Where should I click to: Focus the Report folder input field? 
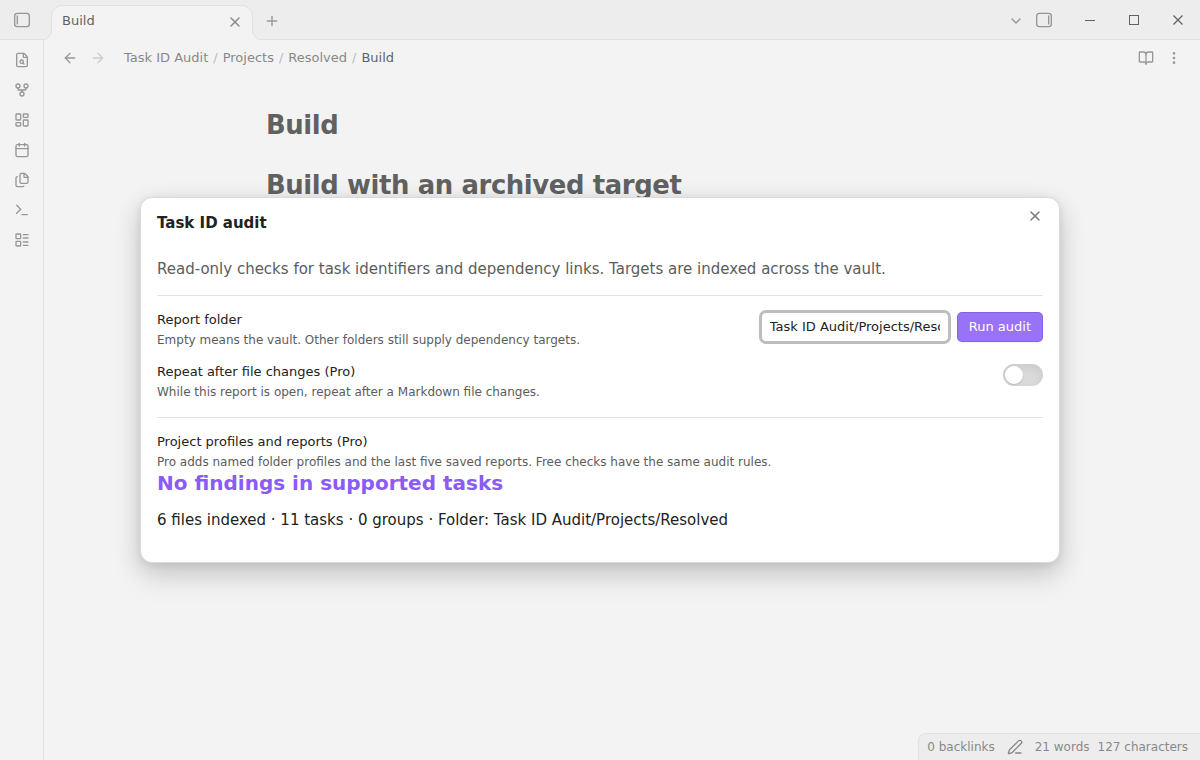pyautogui.click(x=855, y=327)
